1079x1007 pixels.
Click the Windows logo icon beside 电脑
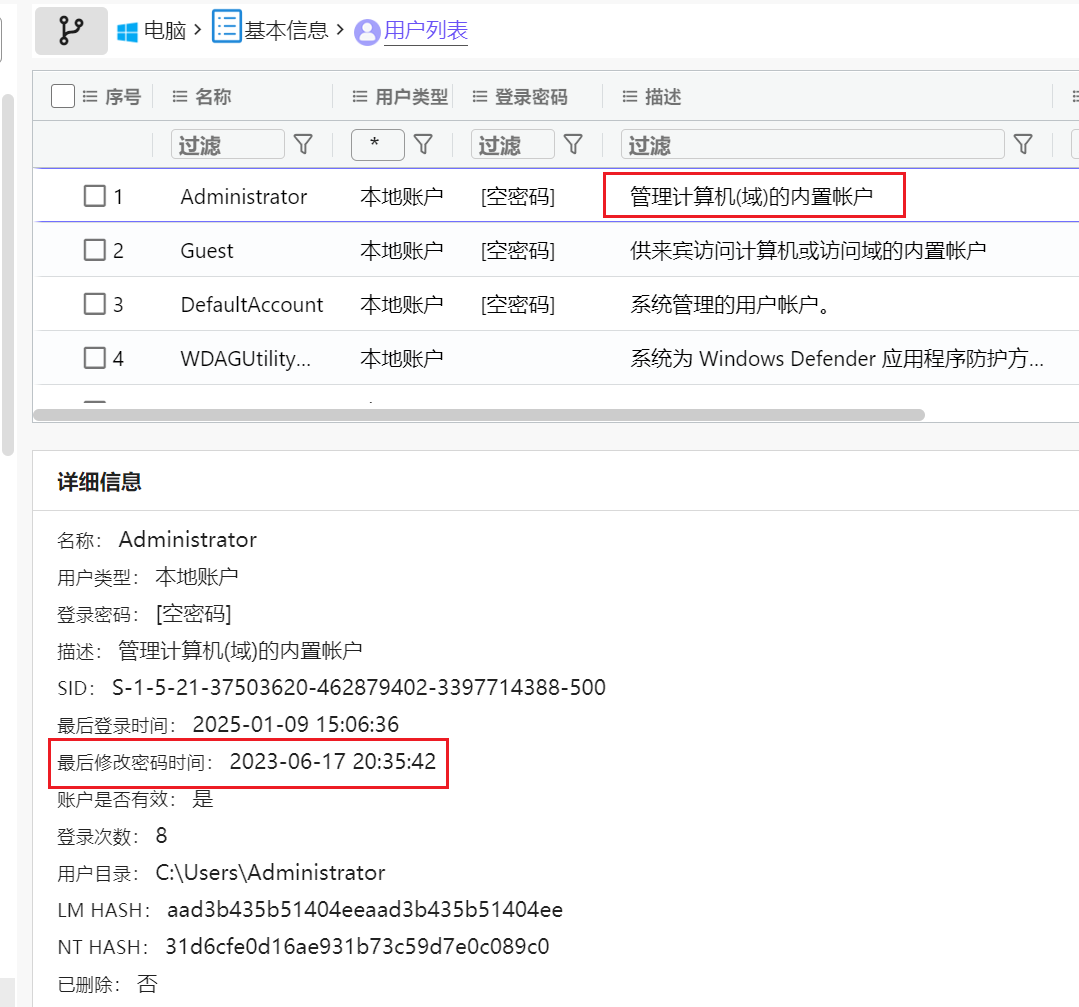pyautogui.click(x=127, y=32)
